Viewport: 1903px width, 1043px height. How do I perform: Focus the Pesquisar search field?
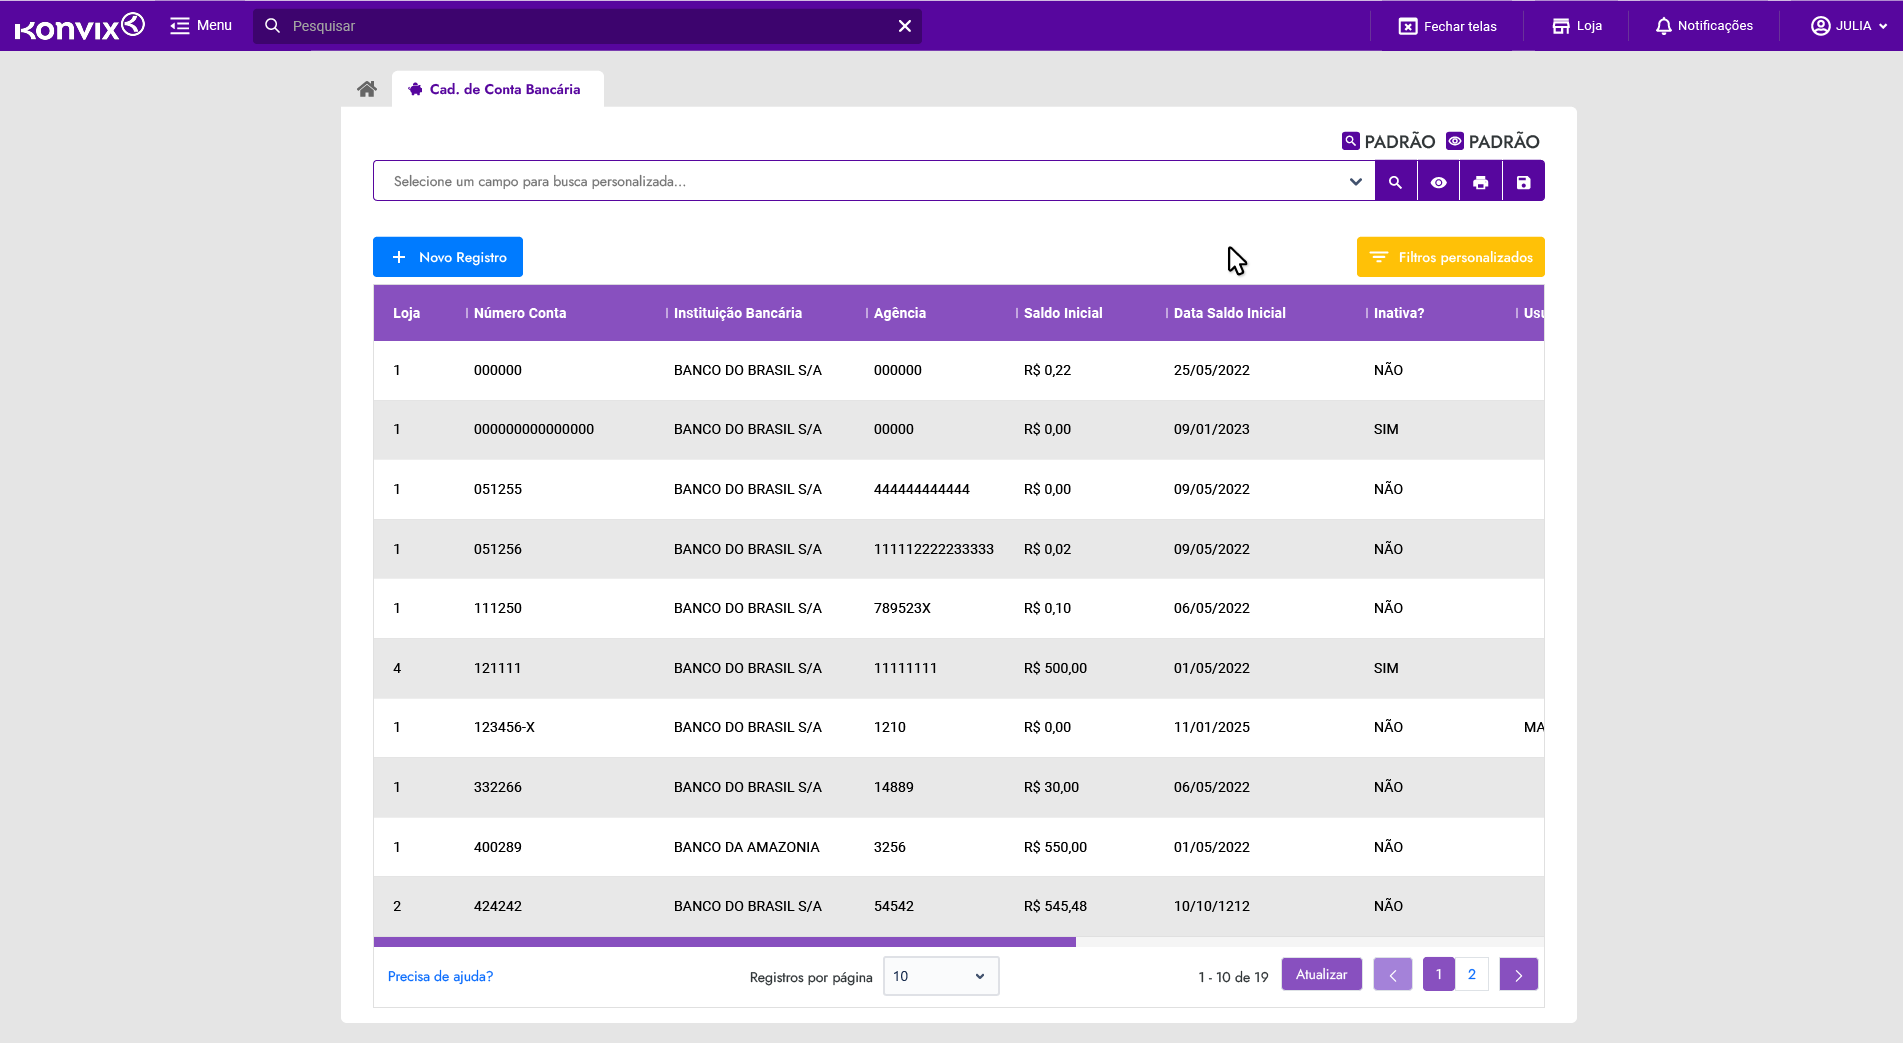coord(587,26)
